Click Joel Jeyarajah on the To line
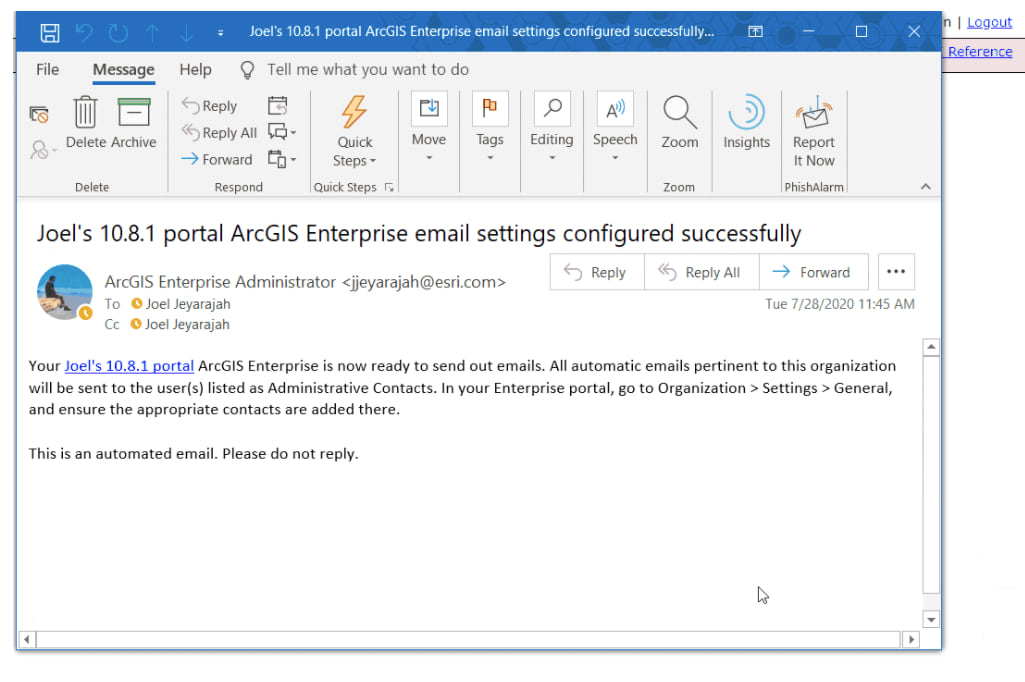This screenshot has height=682, width=1025. coord(188,304)
